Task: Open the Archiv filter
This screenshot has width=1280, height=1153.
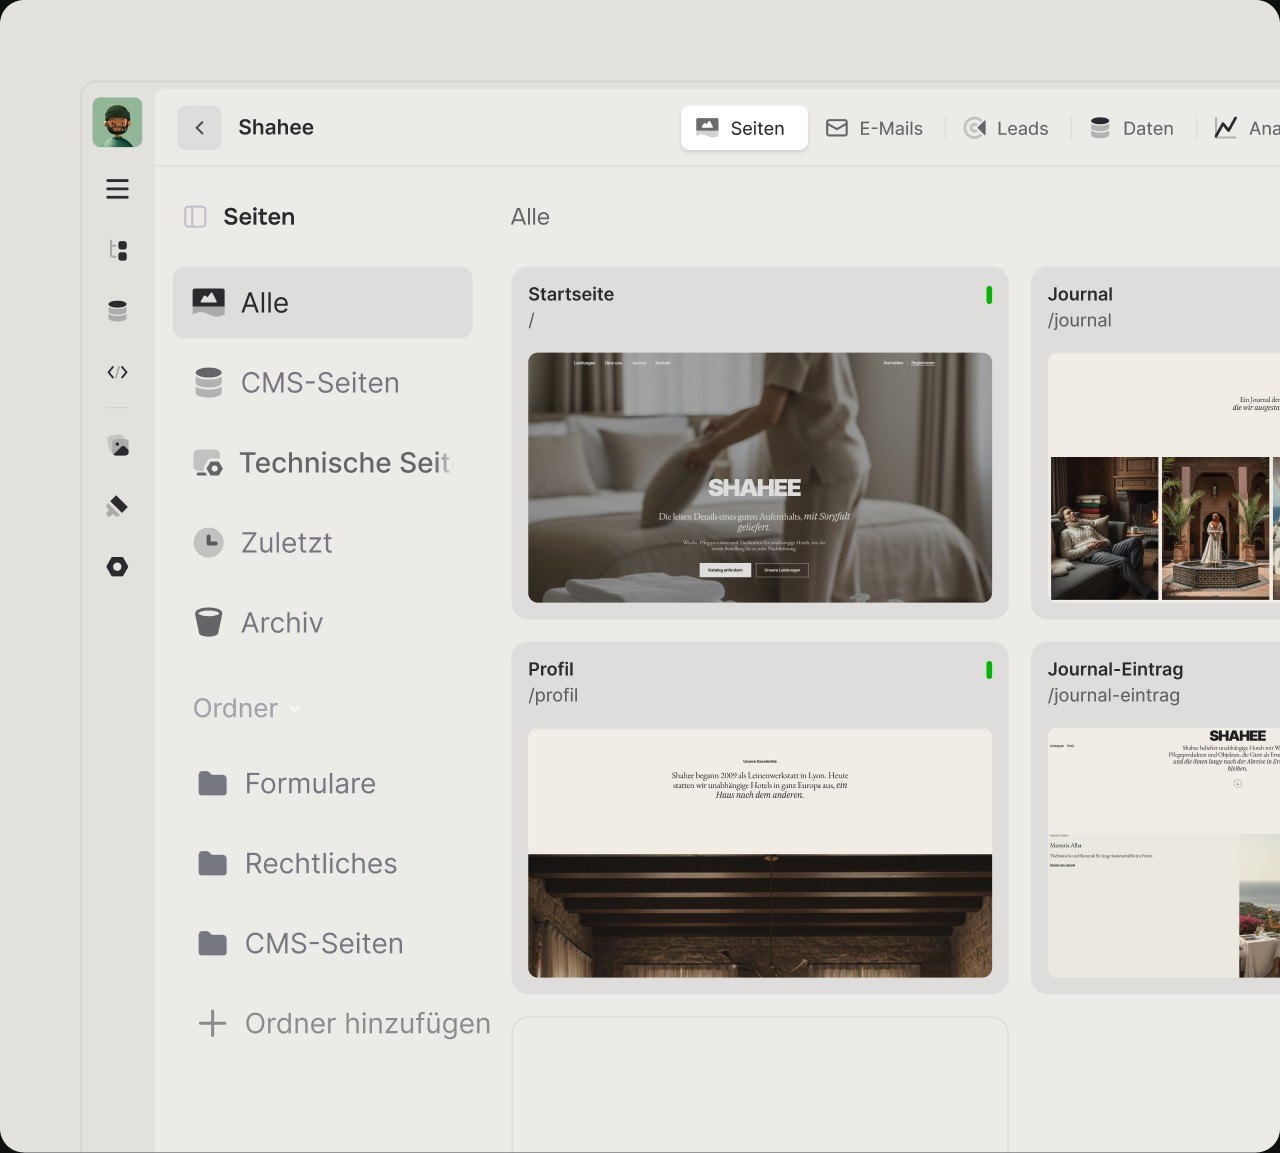Action: [x=322, y=623]
